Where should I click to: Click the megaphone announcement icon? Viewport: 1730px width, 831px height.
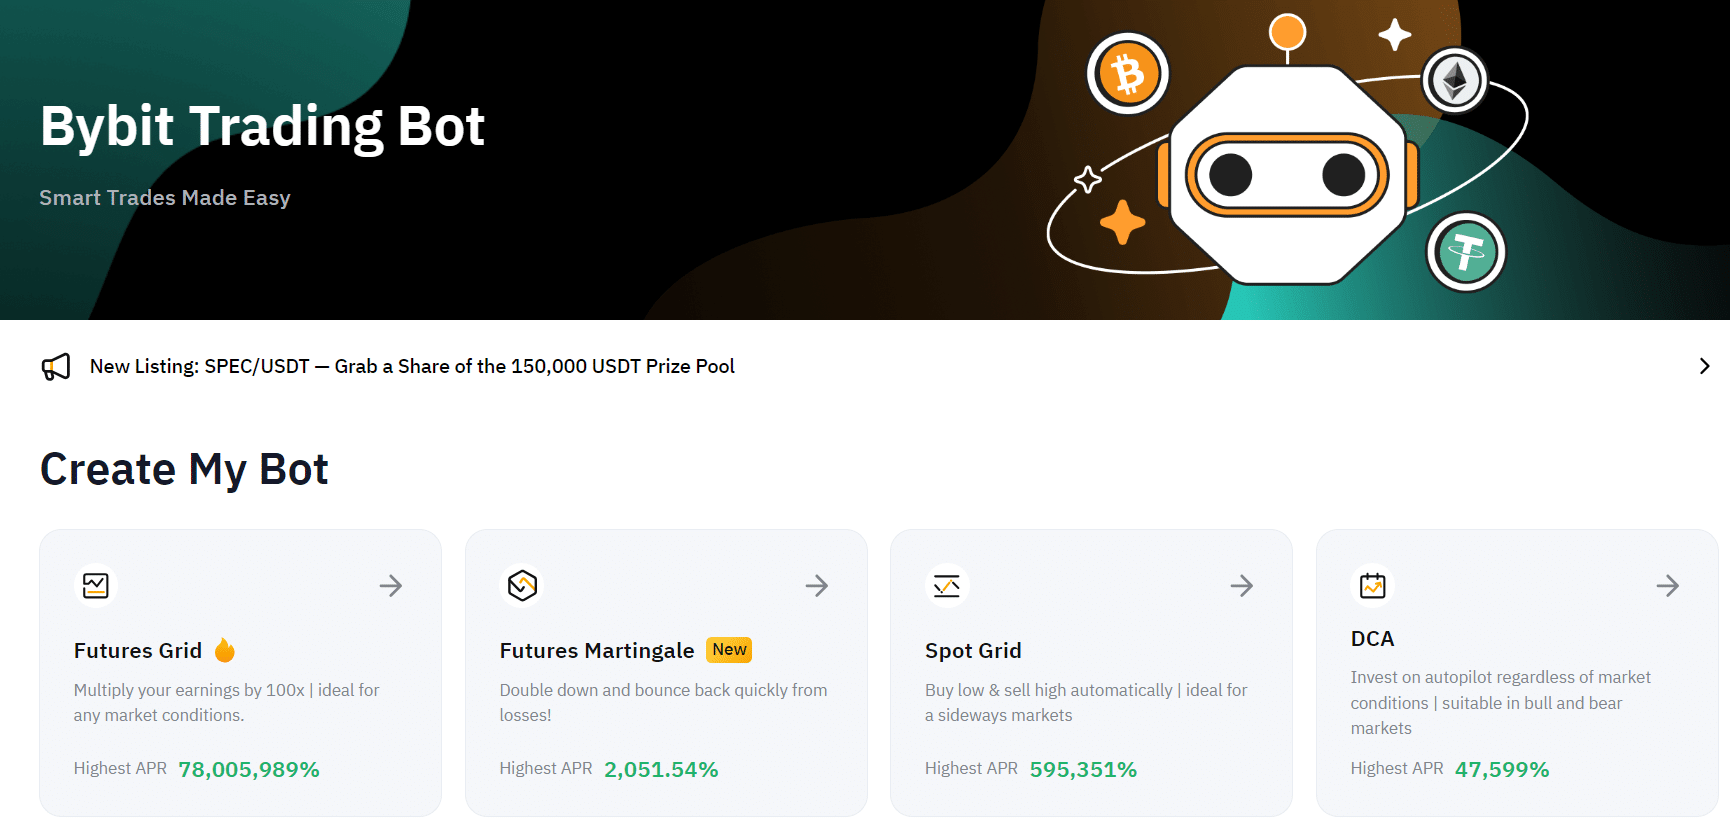tap(56, 367)
